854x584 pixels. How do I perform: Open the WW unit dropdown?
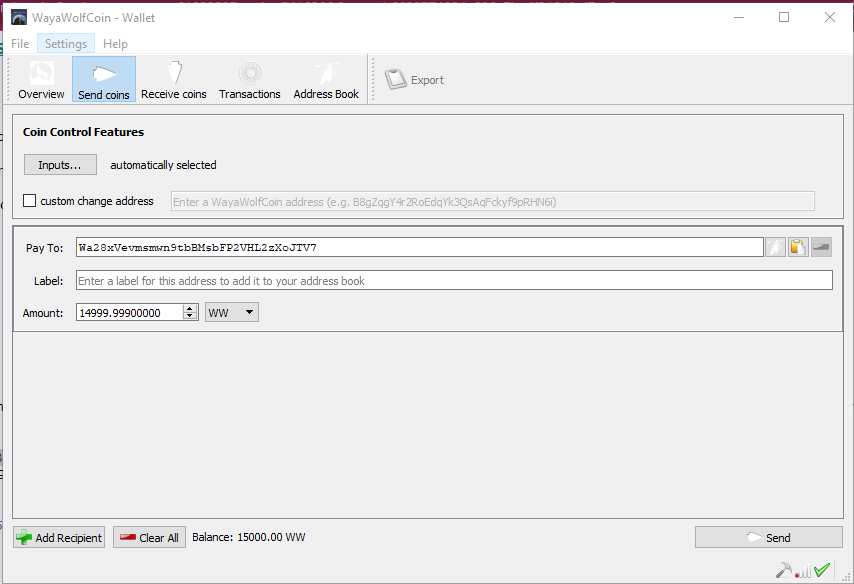point(231,313)
